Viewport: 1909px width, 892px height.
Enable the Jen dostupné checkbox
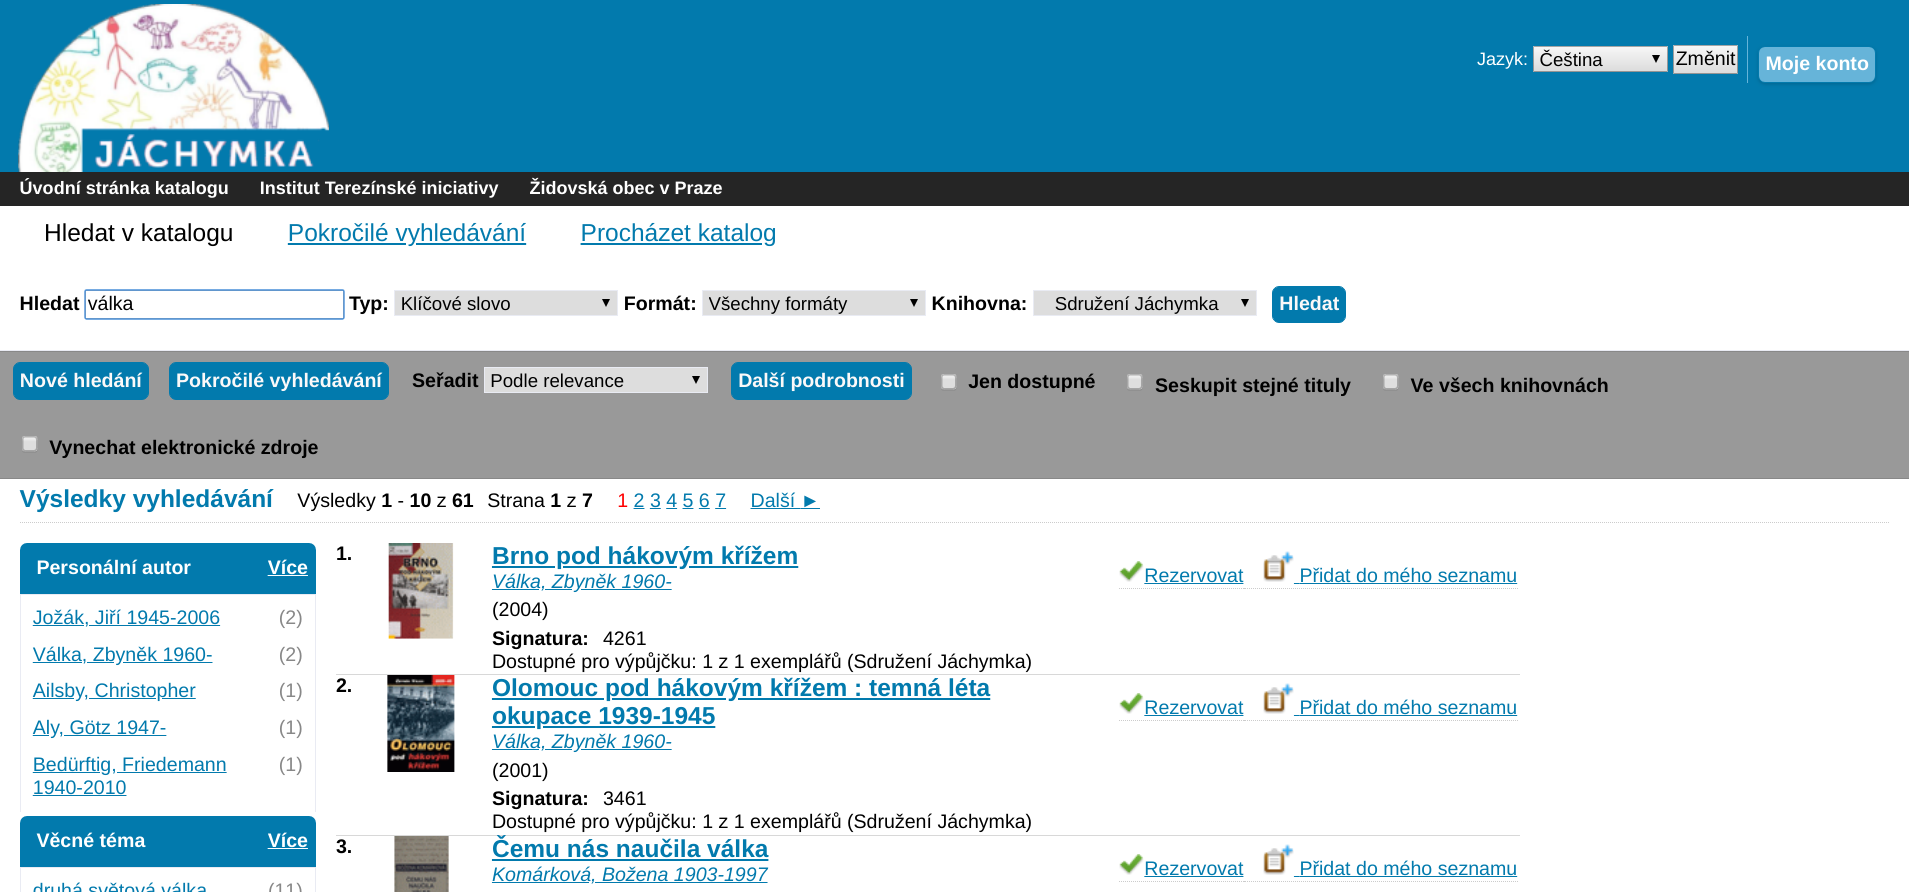pyautogui.click(x=948, y=381)
